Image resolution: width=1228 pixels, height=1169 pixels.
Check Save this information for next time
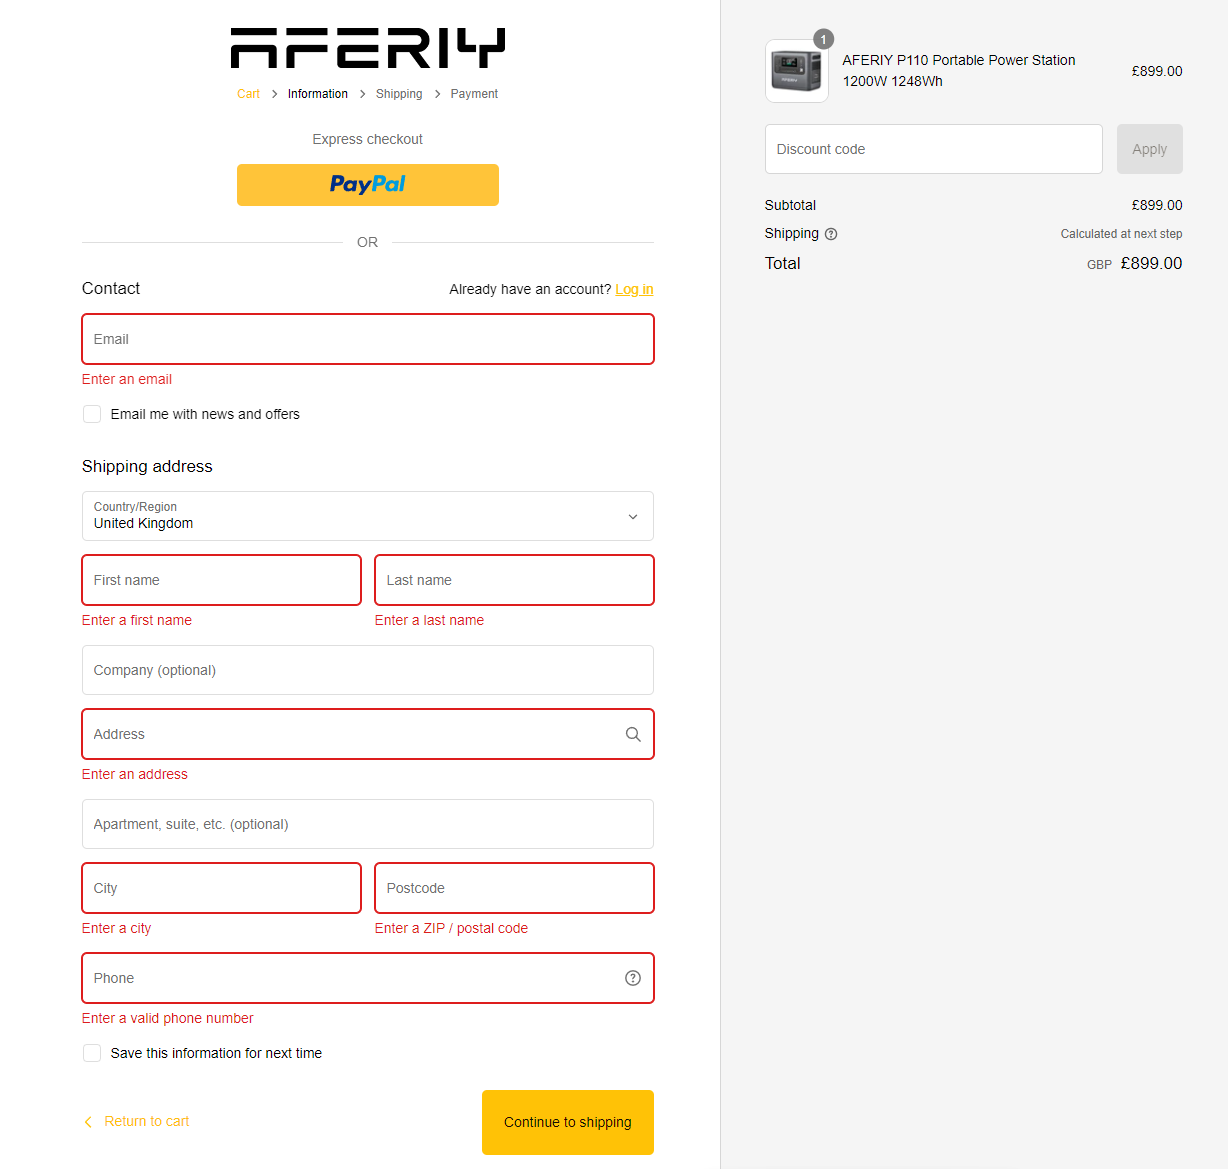pyautogui.click(x=92, y=1053)
